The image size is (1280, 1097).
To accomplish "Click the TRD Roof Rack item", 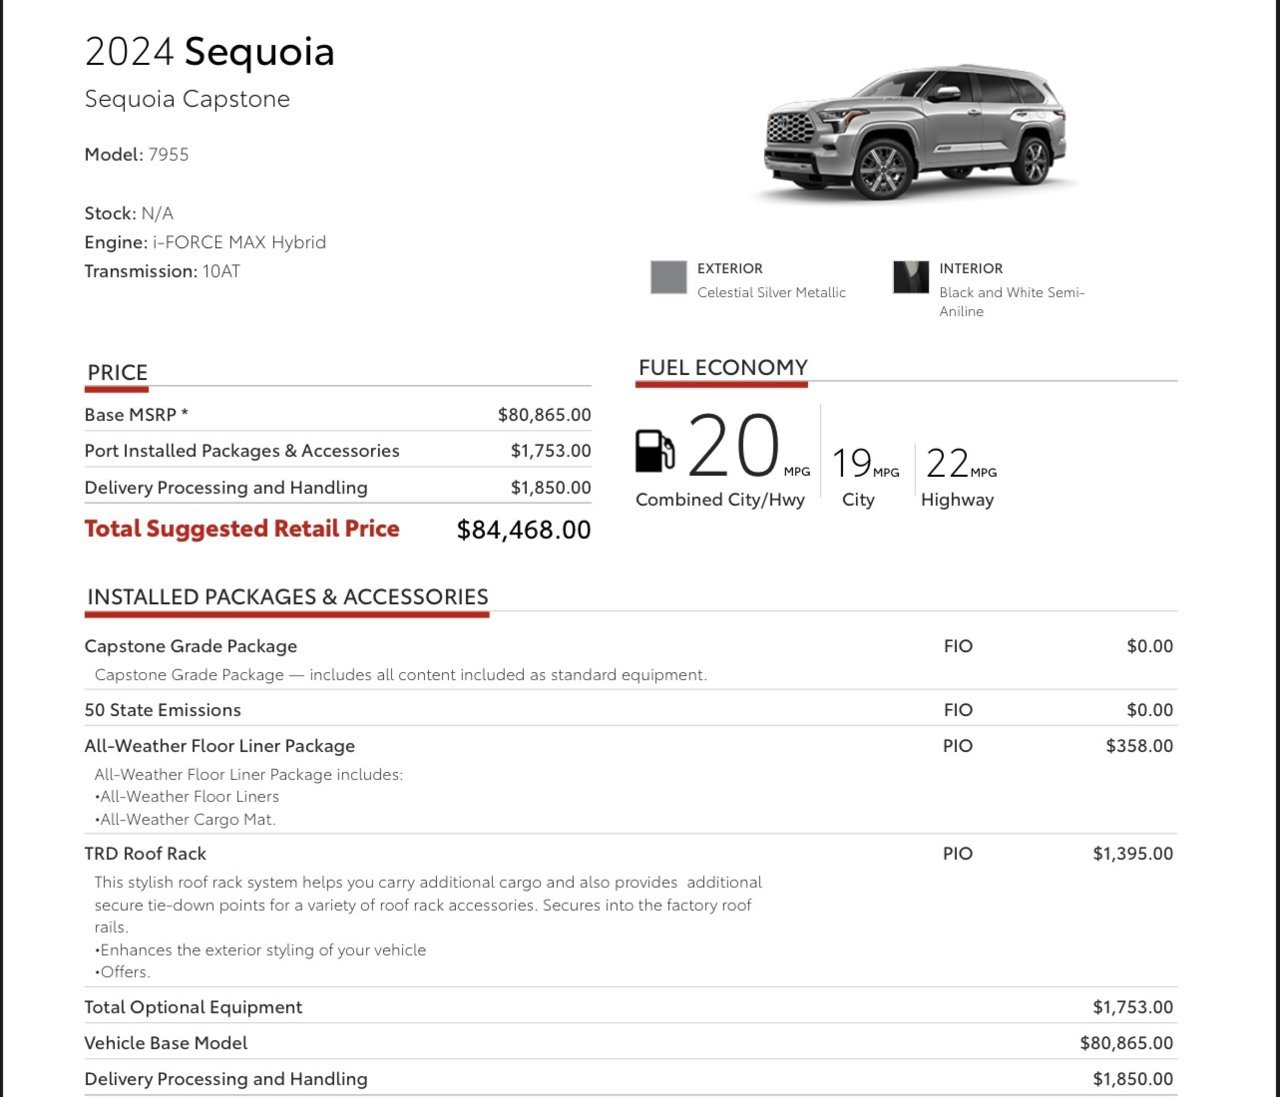I will 145,854.
